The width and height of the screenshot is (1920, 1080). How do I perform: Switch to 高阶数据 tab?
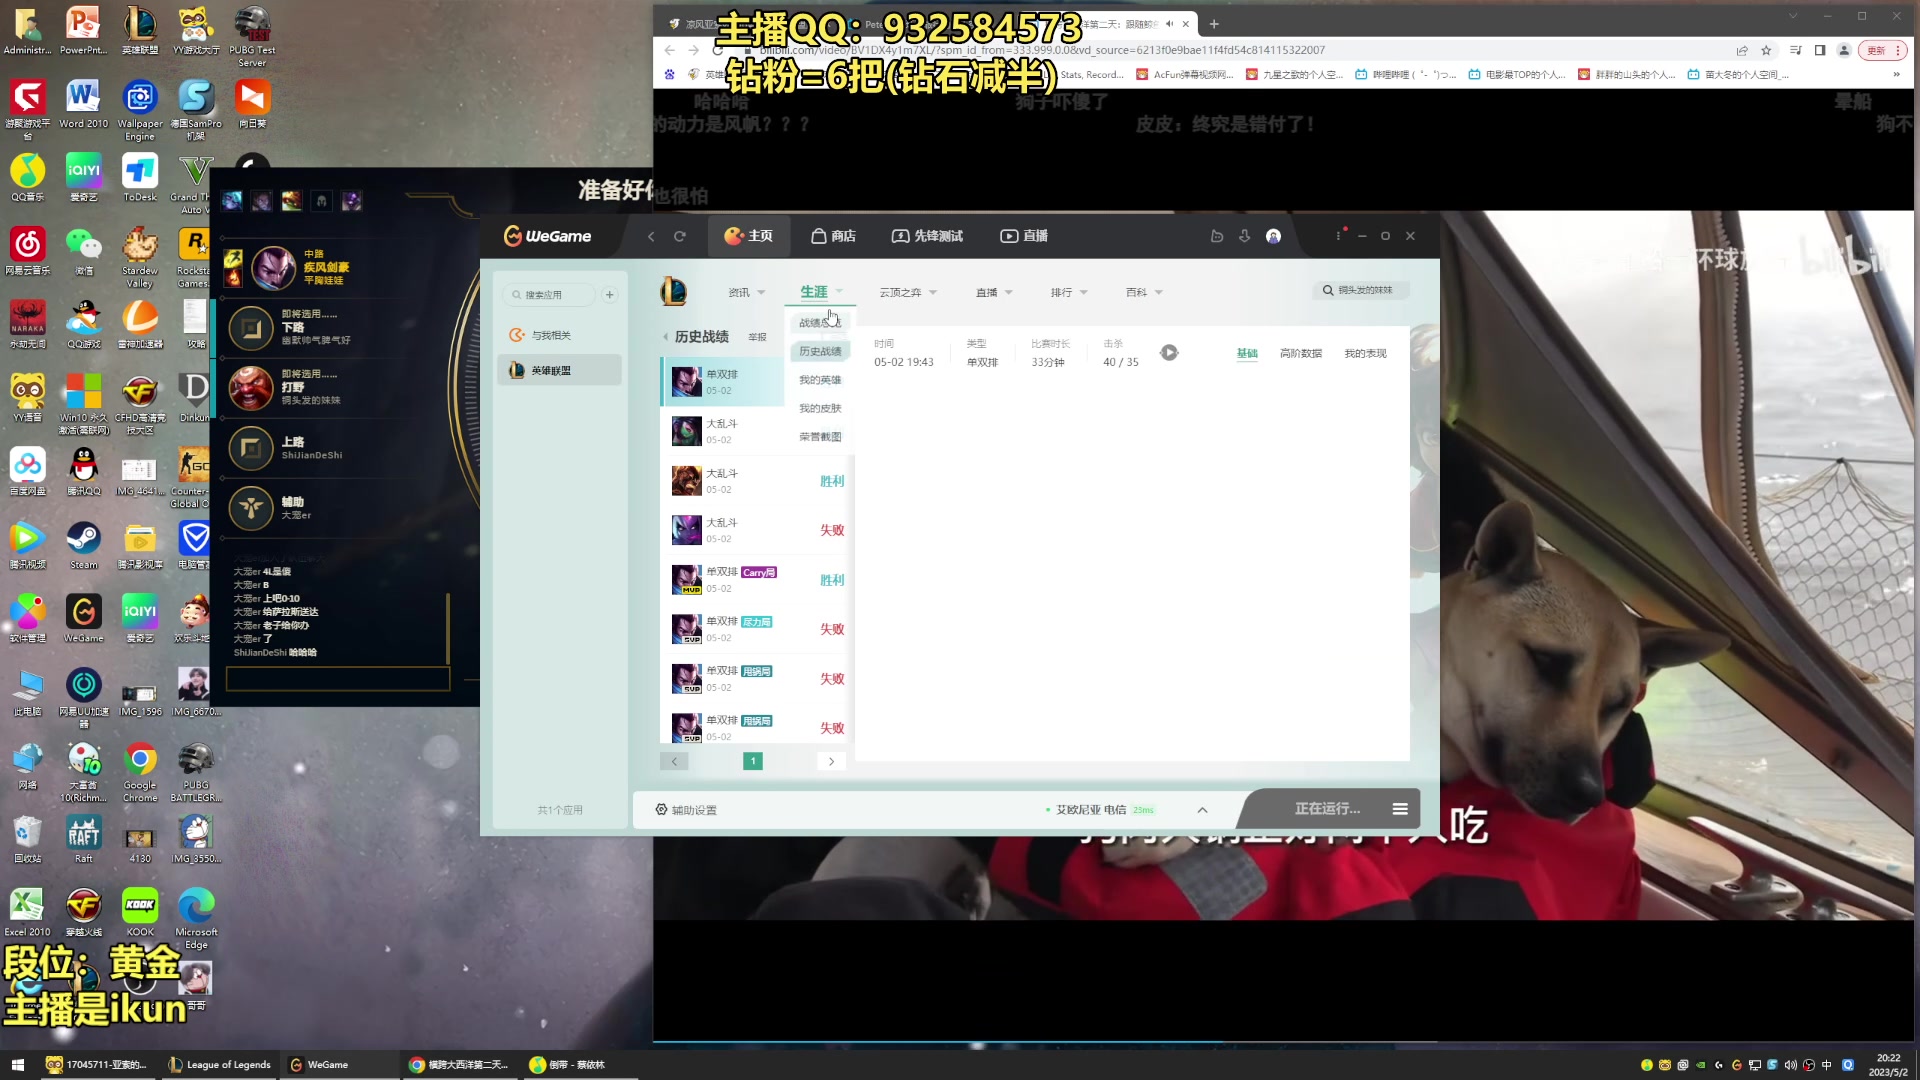(x=1300, y=354)
